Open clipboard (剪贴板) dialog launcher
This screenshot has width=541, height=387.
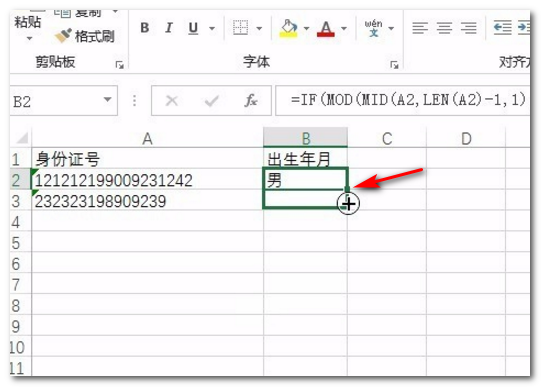(x=119, y=64)
